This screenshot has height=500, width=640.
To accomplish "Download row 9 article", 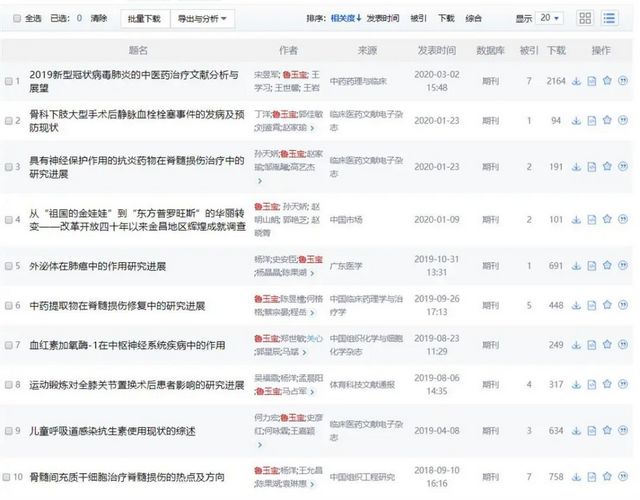I will coord(576,431).
